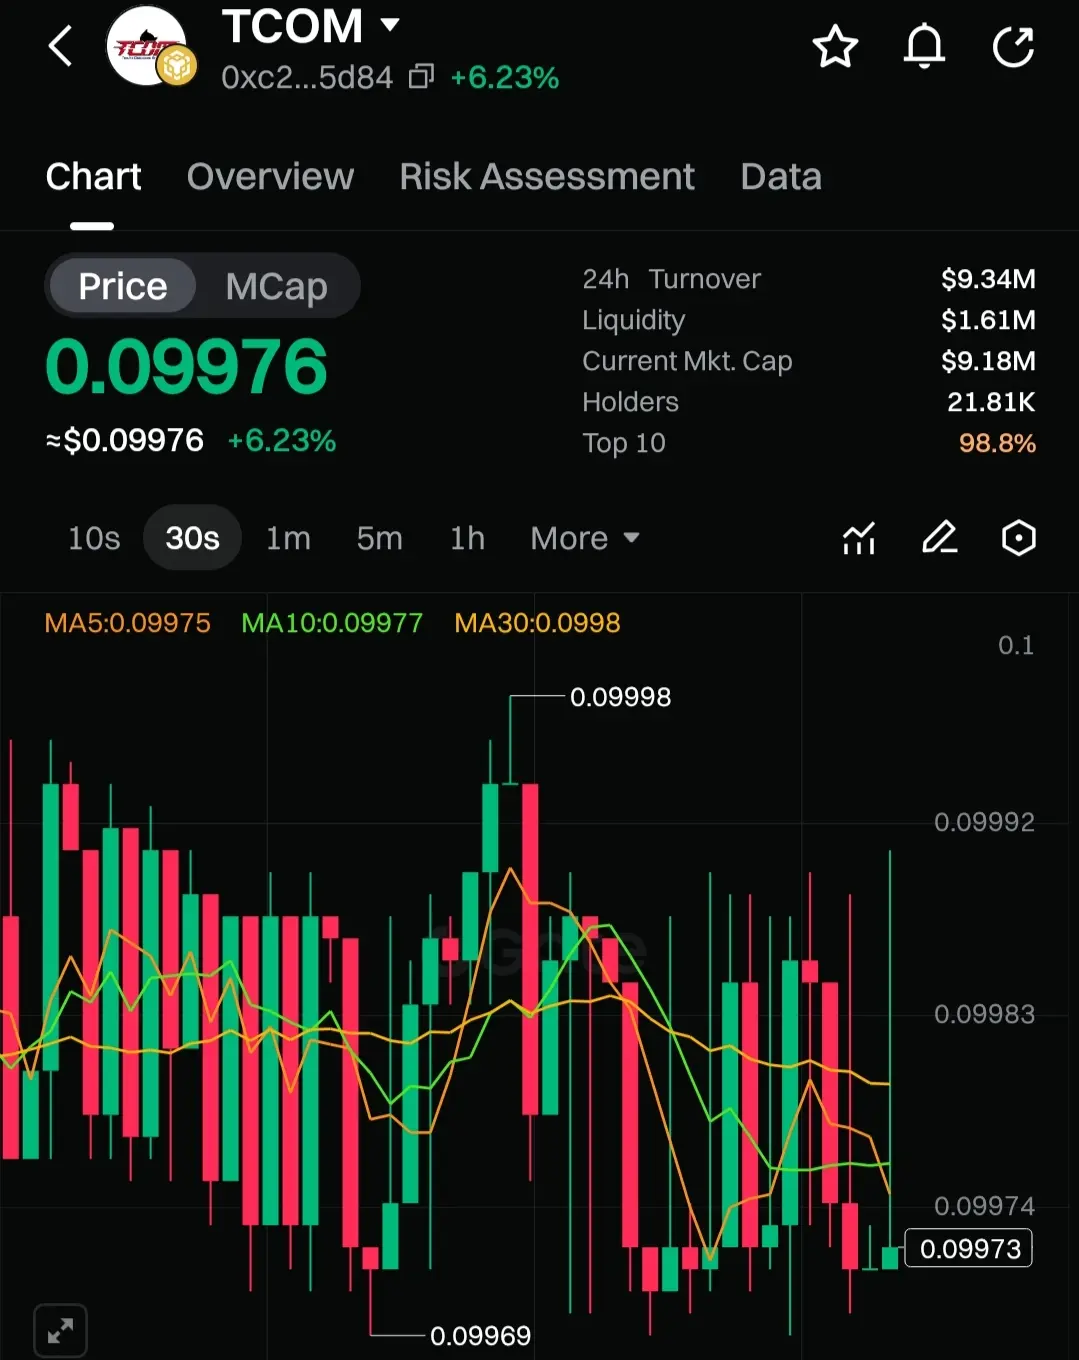Viewport: 1079px width, 1360px height.
Task: Tap the MA30:0.0998 indicator label
Action: (537, 623)
